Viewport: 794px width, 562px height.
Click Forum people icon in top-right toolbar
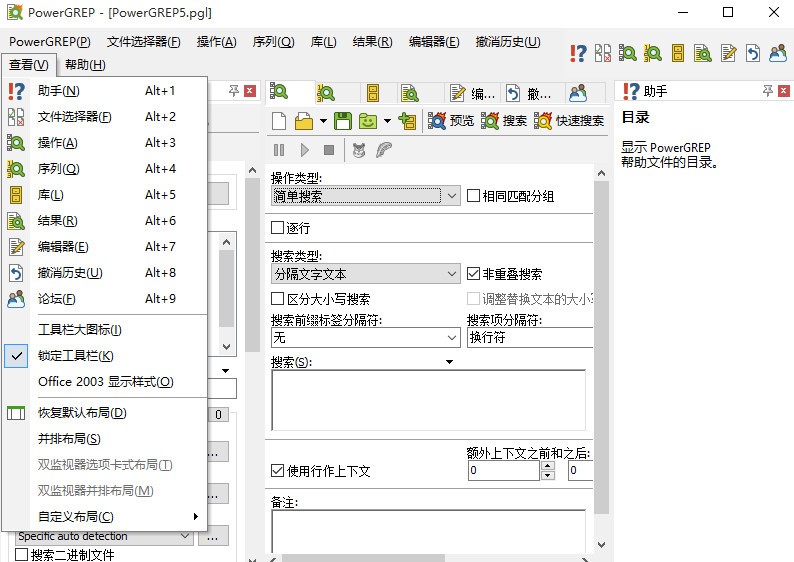(778, 53)
